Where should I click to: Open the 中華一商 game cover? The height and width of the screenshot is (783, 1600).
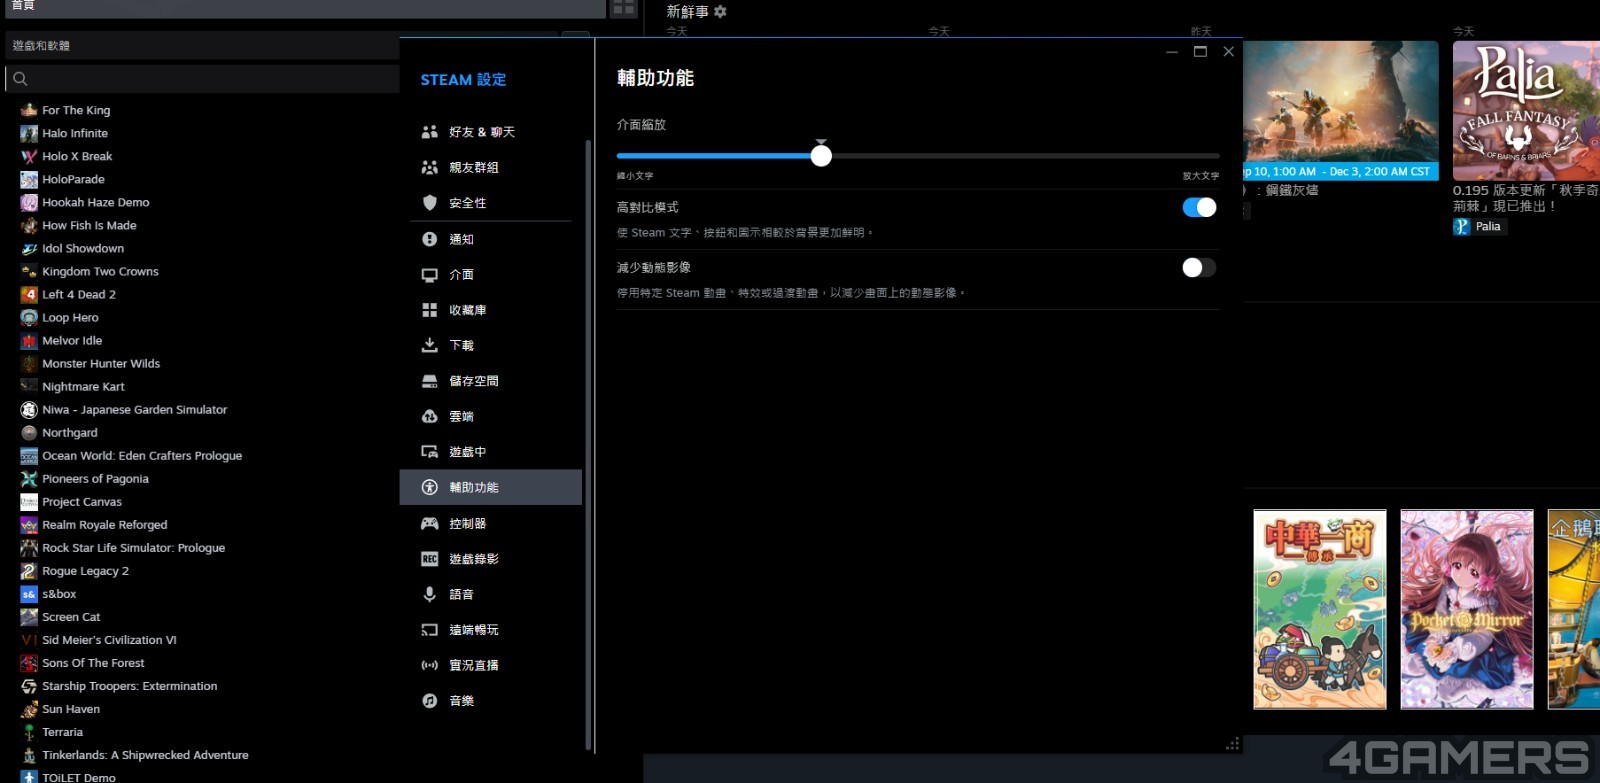[x=1320, y=609]
